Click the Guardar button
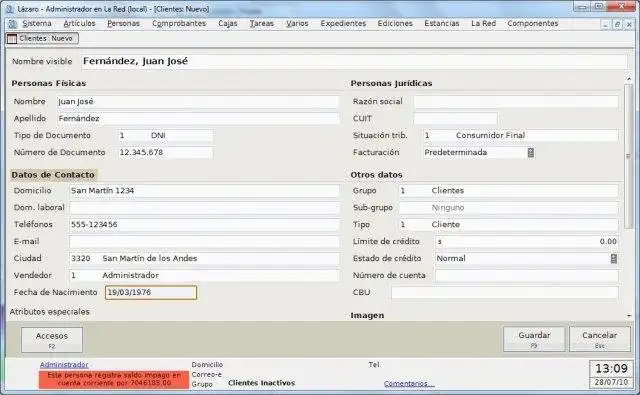The width and height of the screenshot is (640, 395). 534,339
